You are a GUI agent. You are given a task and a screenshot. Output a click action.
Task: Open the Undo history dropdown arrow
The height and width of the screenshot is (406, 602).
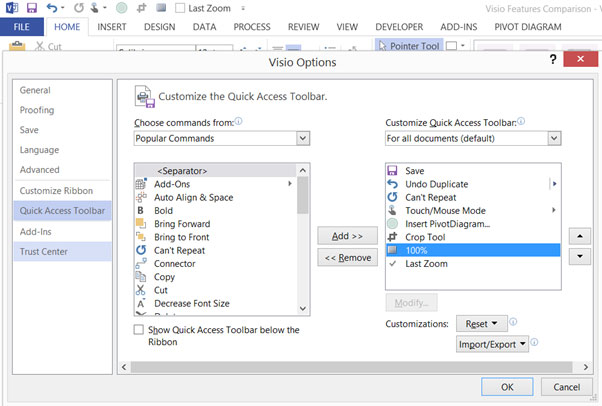click(63, 8)
